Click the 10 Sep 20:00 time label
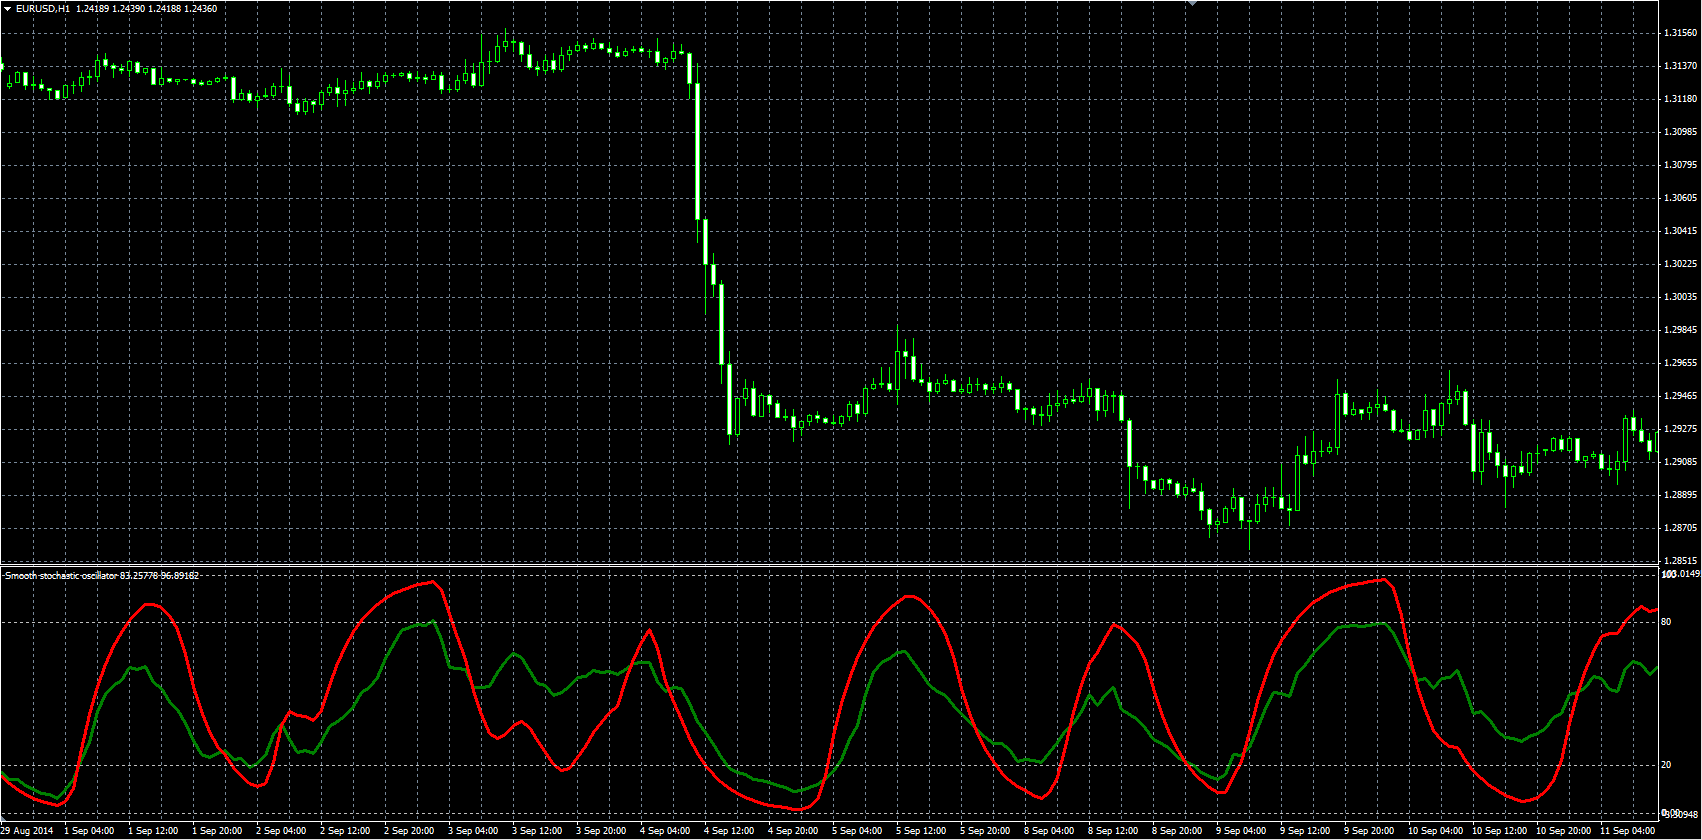The image size is (1702, 840). (1564, 831)
